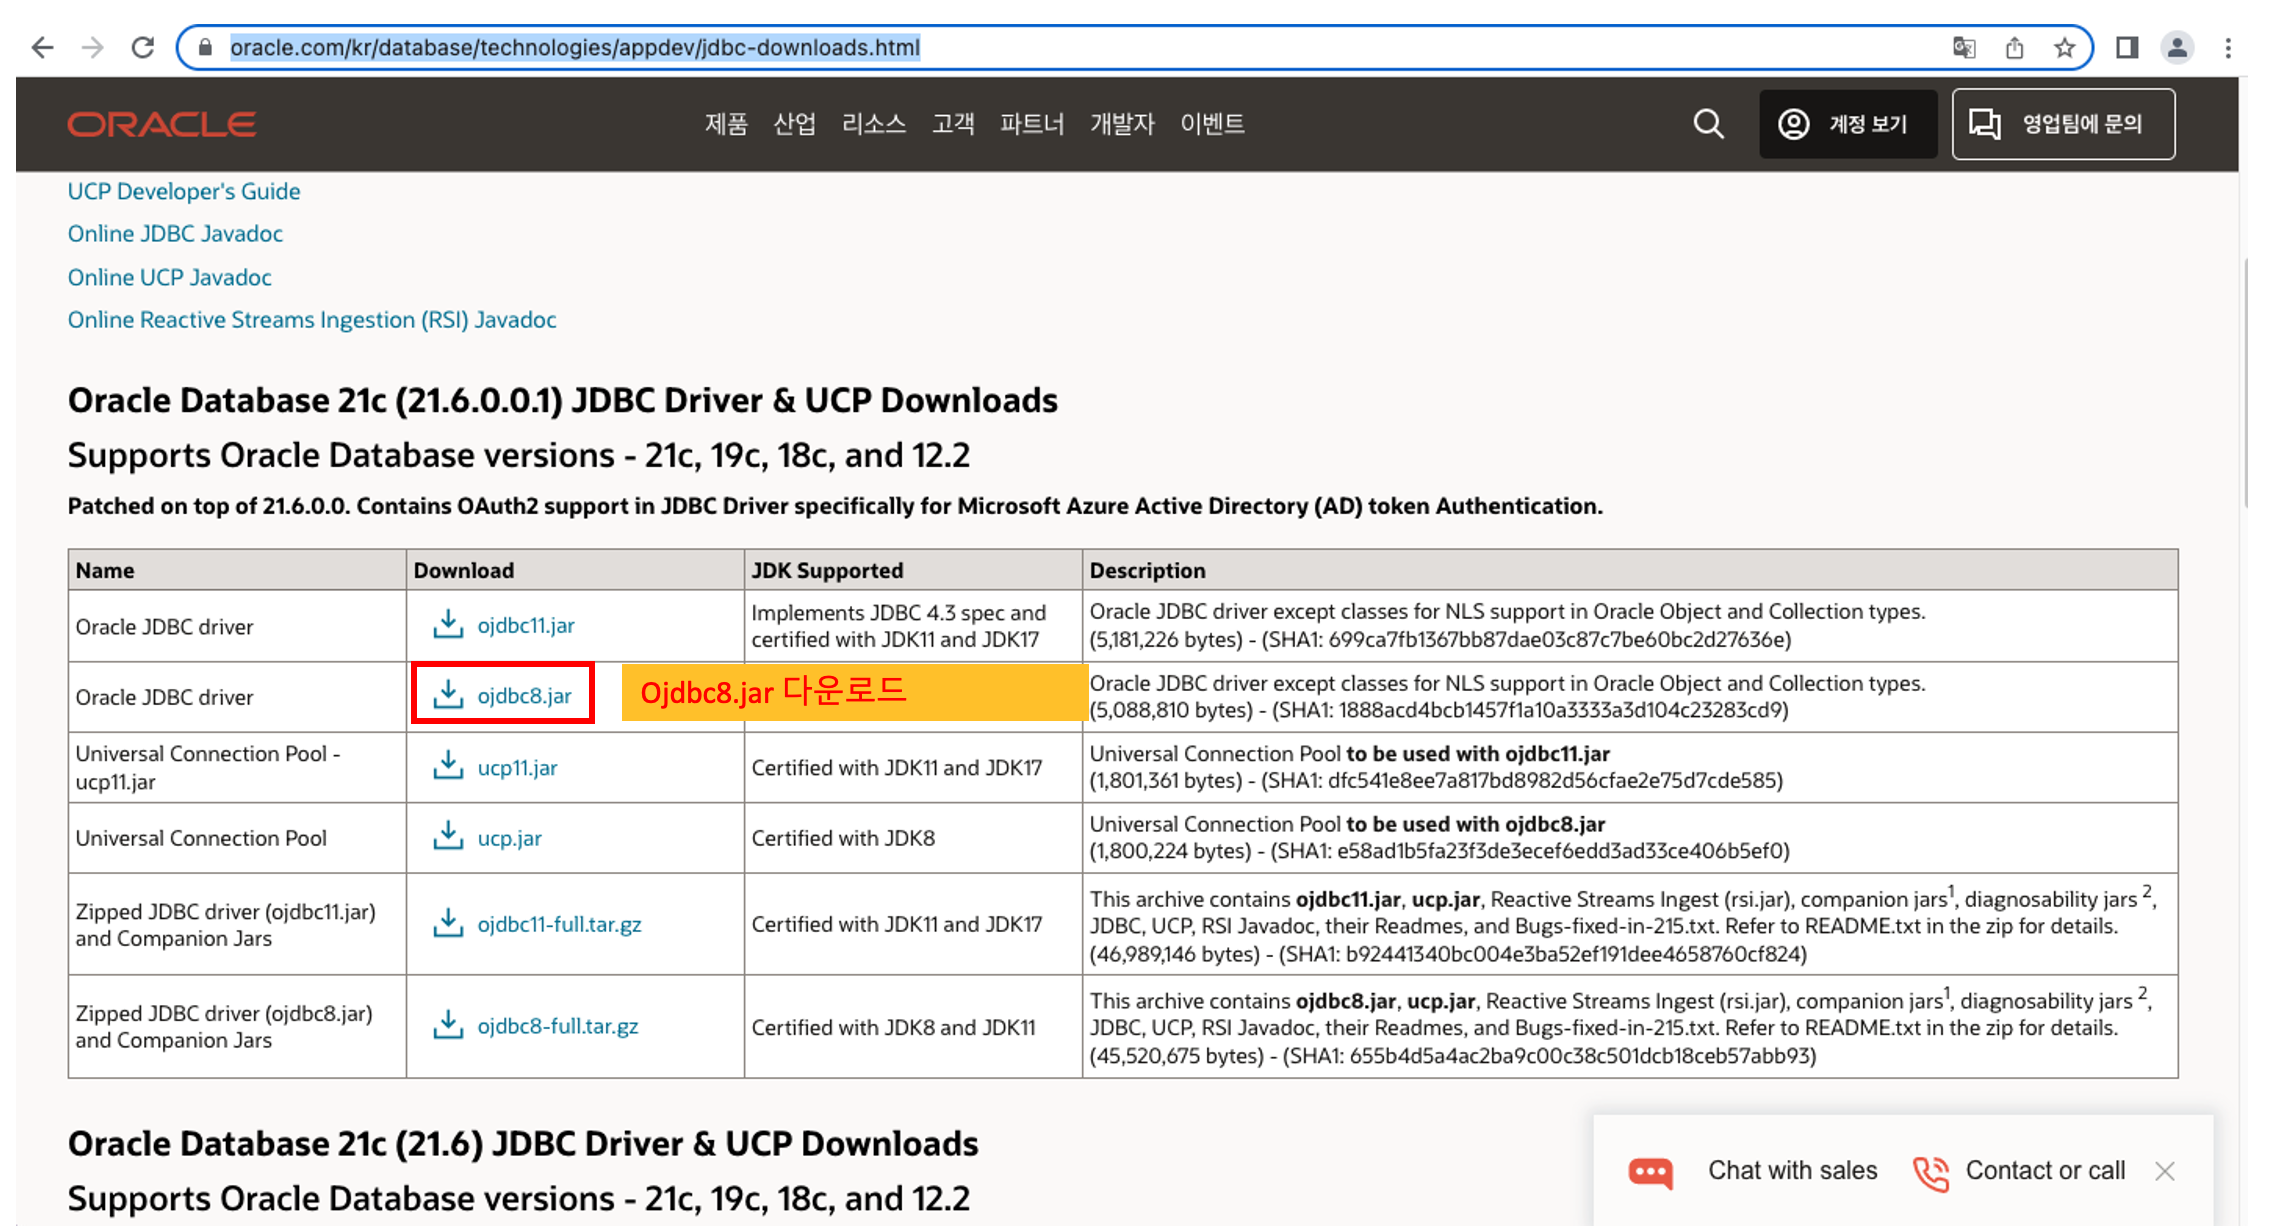Click the Download column header
The height and width of the screenshot is (1226, 2270).
click(575, 570)
